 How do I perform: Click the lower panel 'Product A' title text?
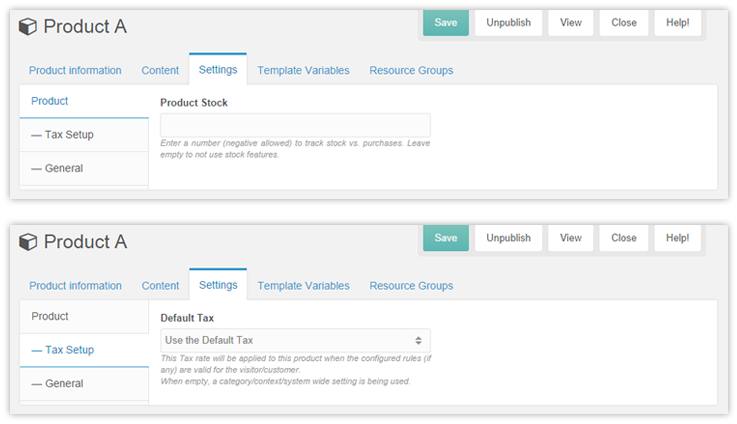(85, 242)
